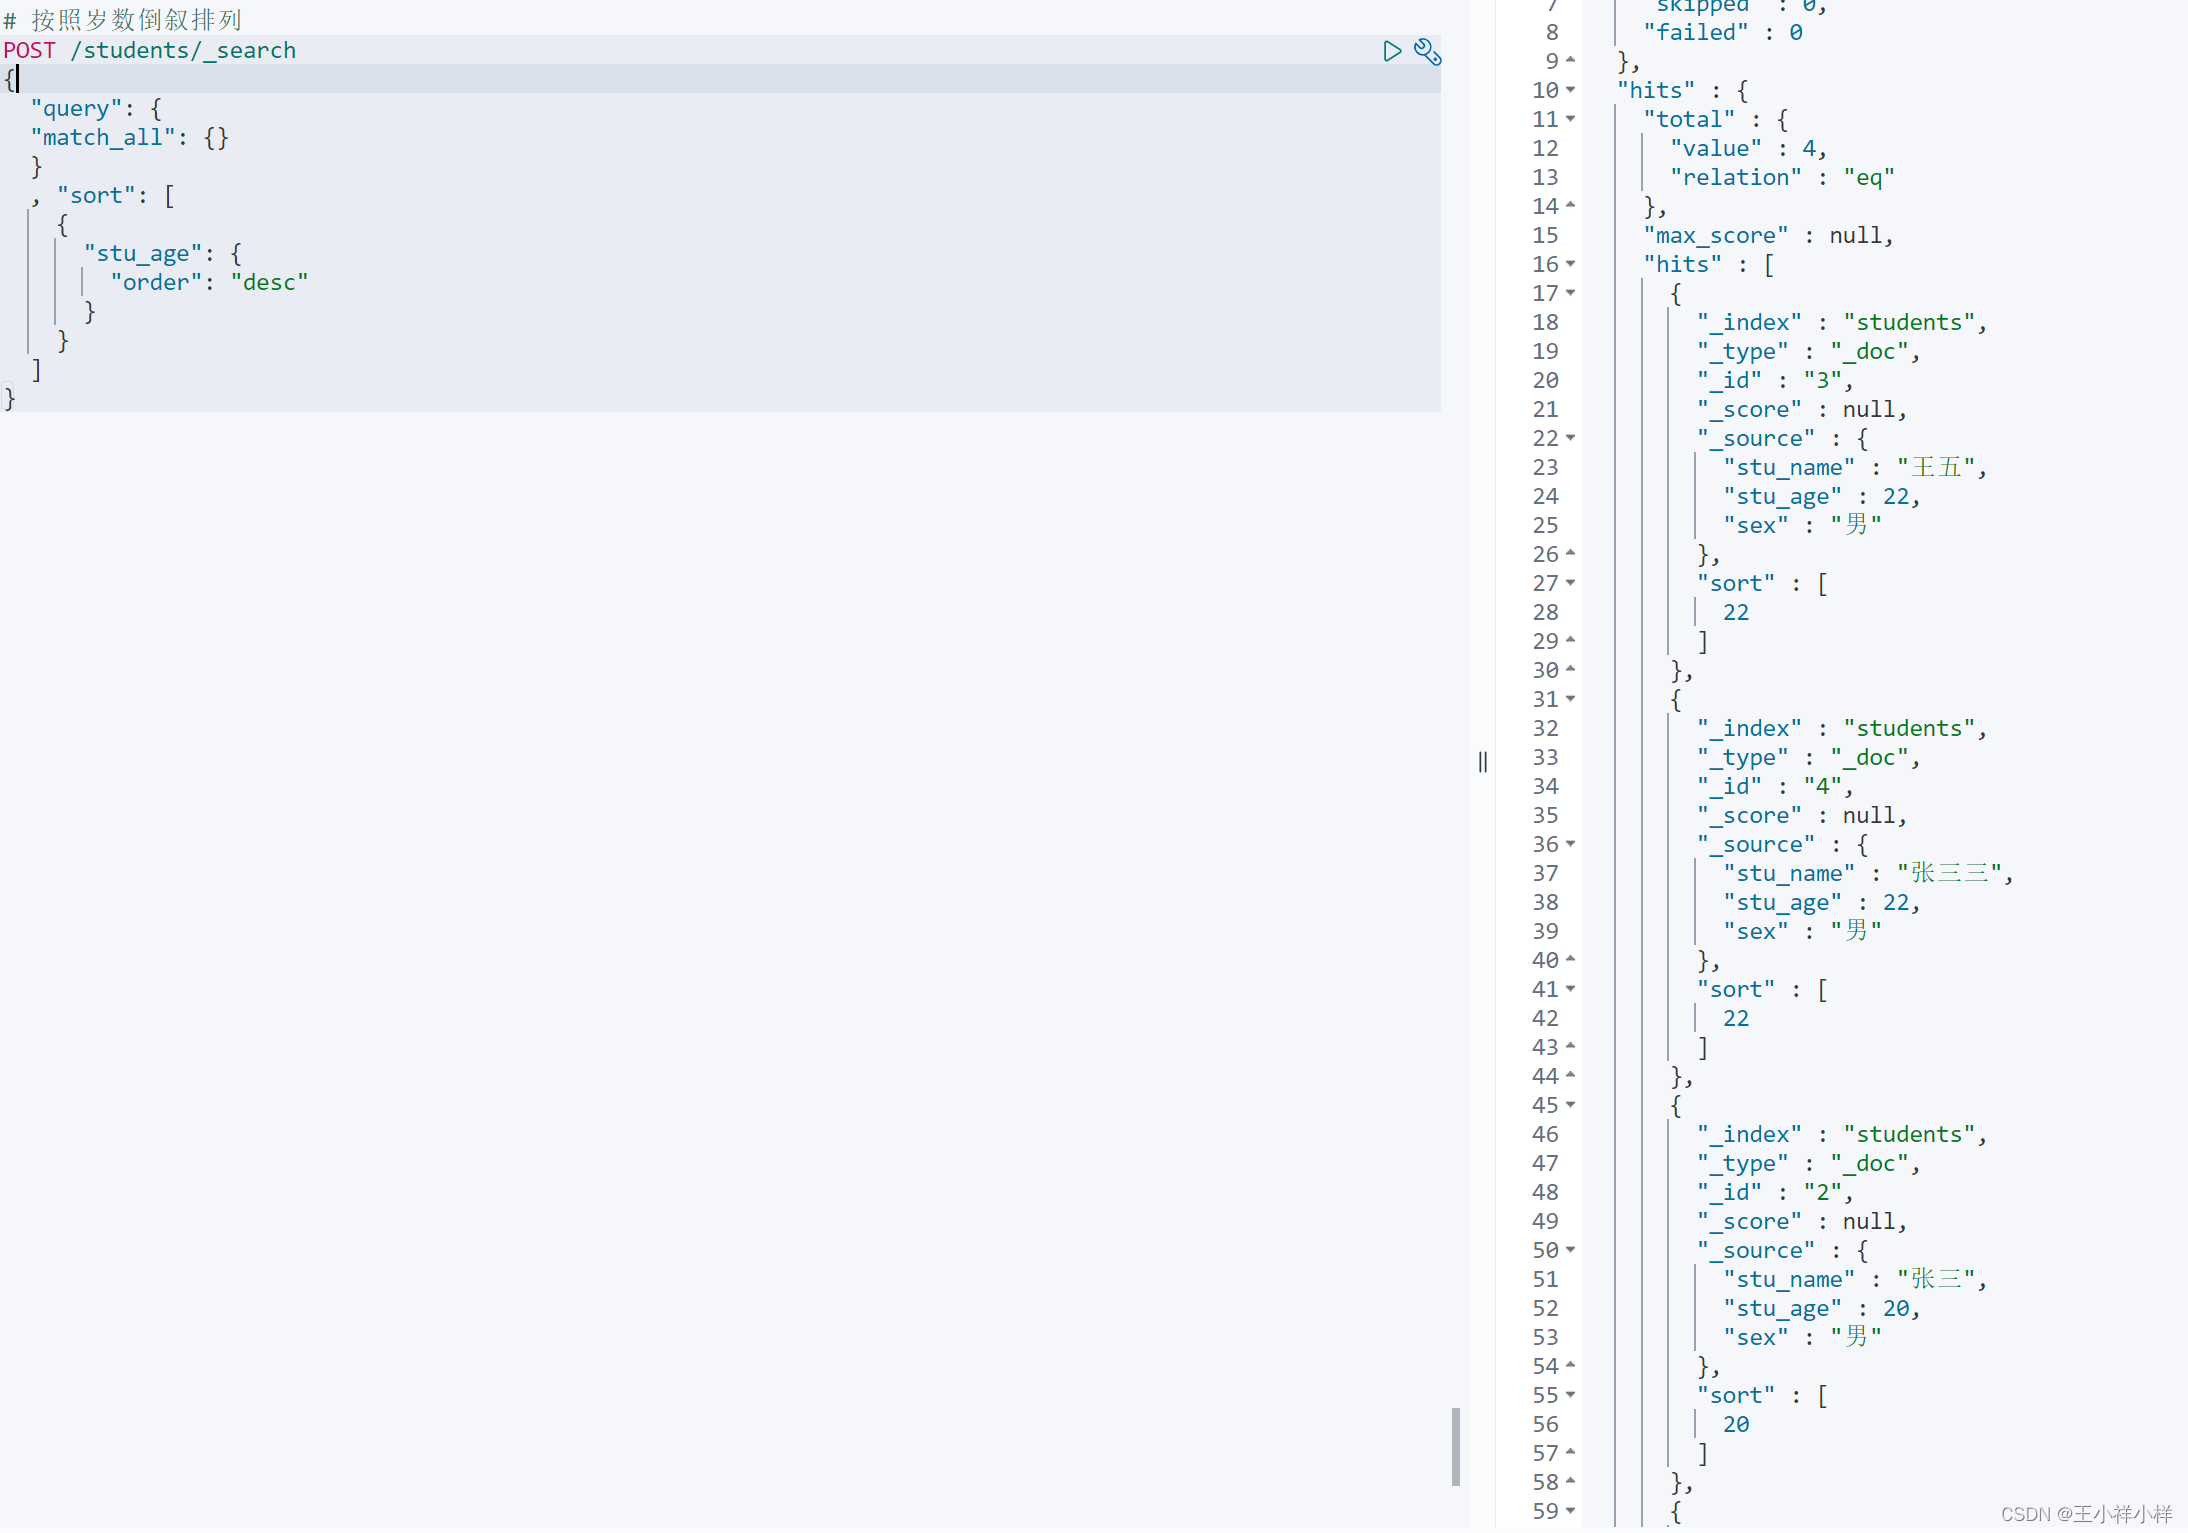Image resolution: width=2188 pixels, height=1533 pixels.
Task: Fold the "_source" block at line 22
Action: coord(1570,438)
